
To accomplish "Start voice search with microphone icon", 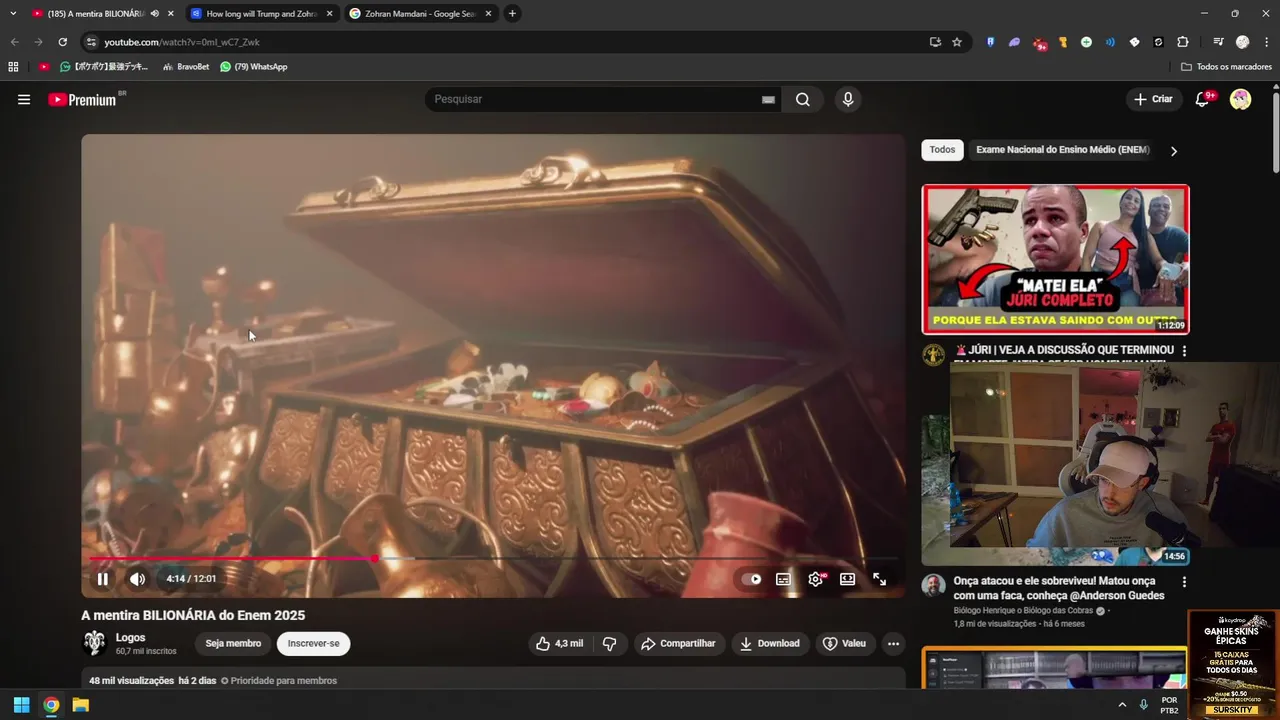I will 848,99.
